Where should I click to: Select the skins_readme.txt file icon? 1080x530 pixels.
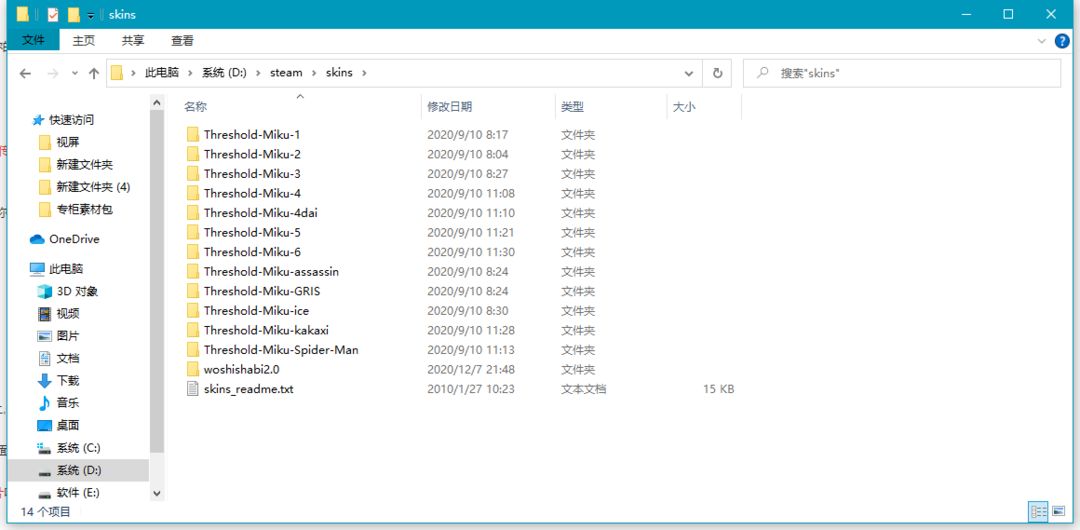point(193,389)
